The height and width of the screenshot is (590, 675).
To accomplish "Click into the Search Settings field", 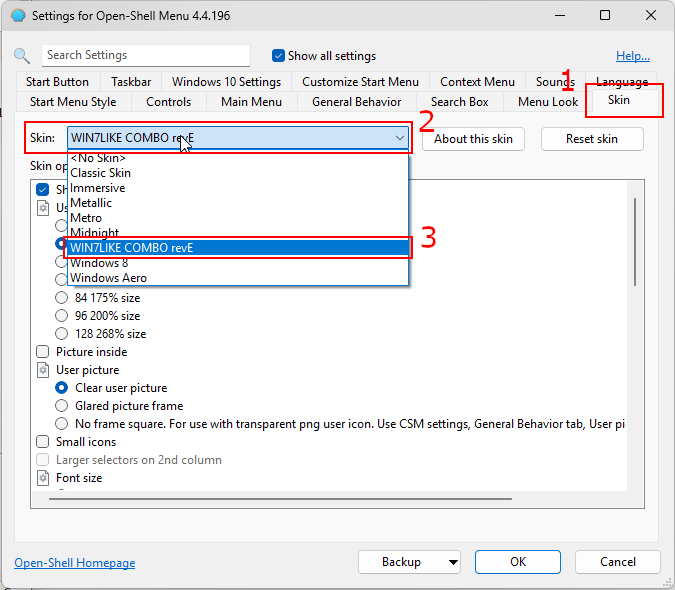I will pos(145,56).
